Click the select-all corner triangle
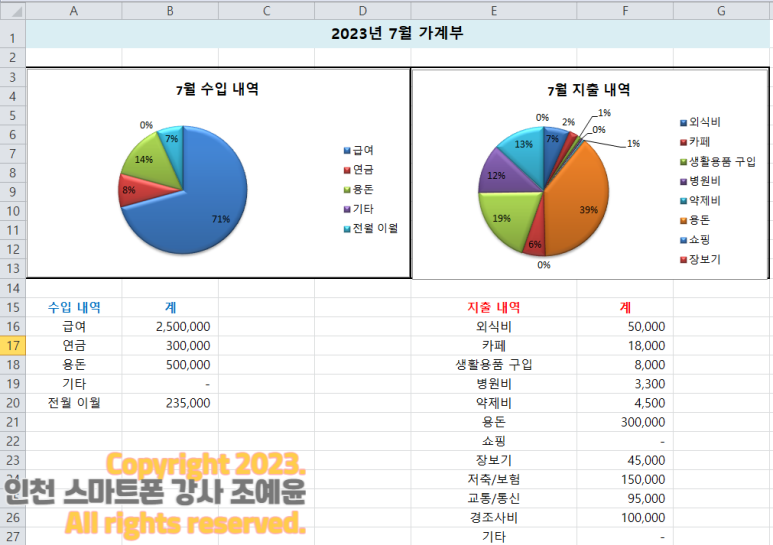The height and width of the screenshot is (545, 773). click(x=13, y=11)
